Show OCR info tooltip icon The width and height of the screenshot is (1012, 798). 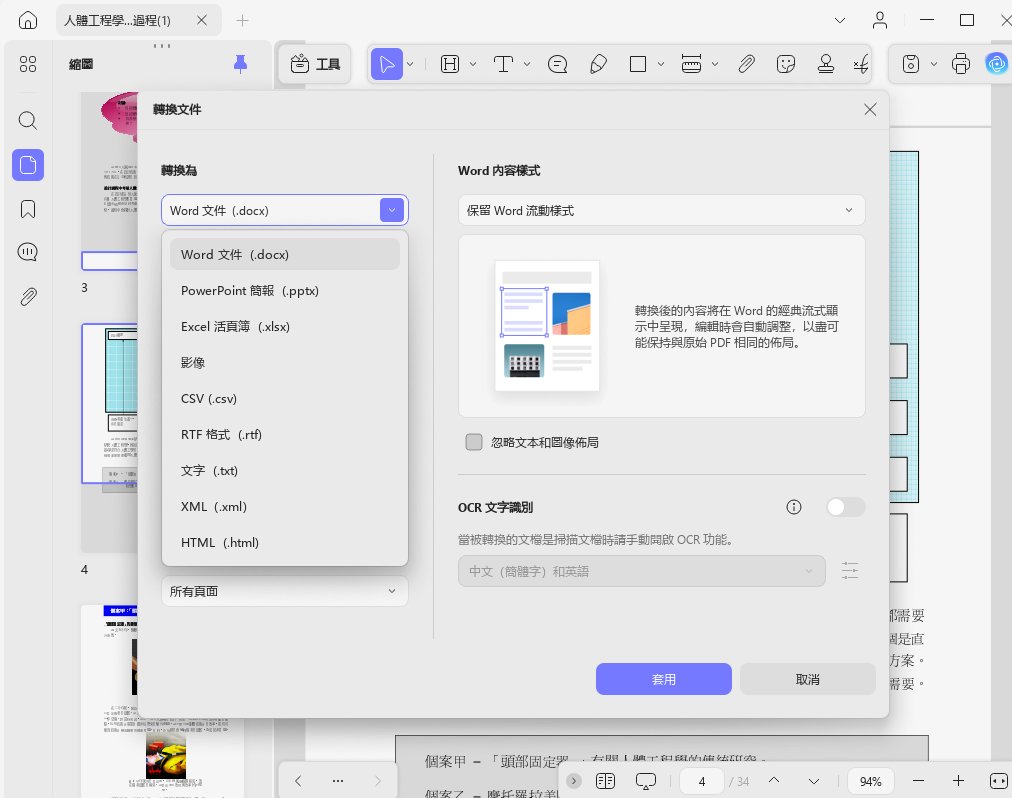(794, 507)
